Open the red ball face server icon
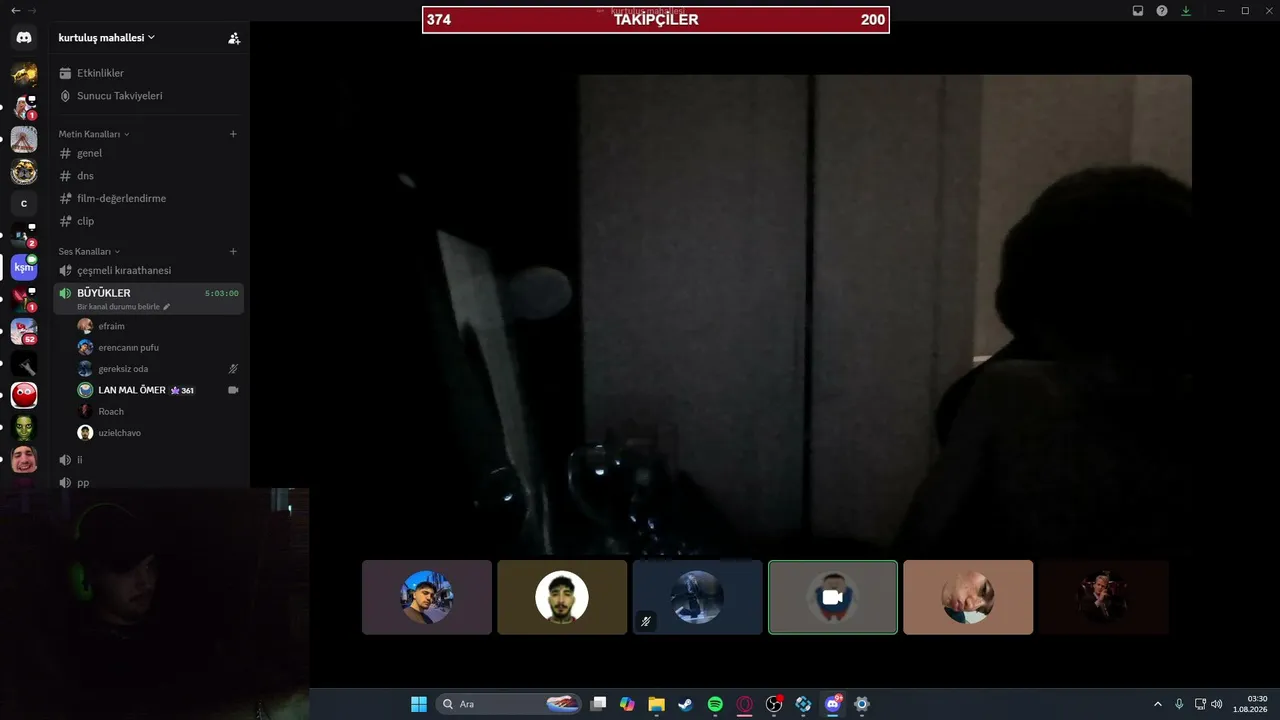The height and width of the screenshot is (720, 1280). pyautogui.click(x=24, y=395)
